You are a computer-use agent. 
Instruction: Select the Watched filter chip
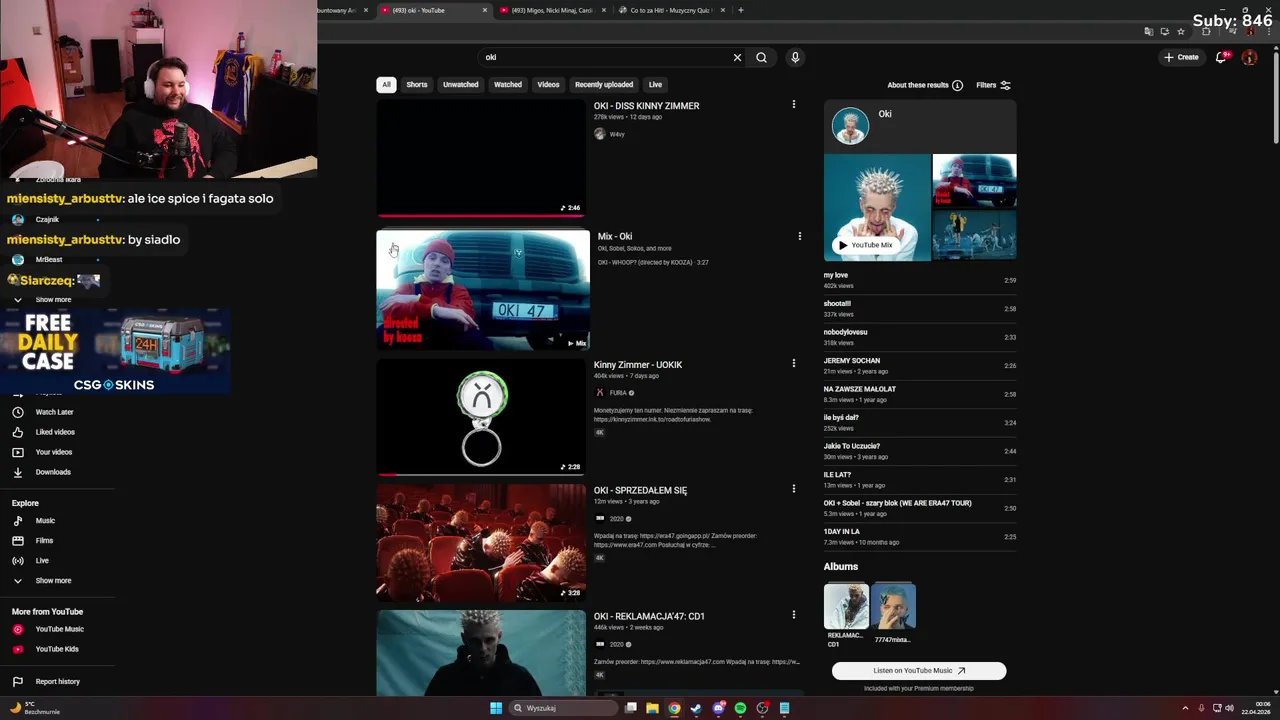click(508, 85)
